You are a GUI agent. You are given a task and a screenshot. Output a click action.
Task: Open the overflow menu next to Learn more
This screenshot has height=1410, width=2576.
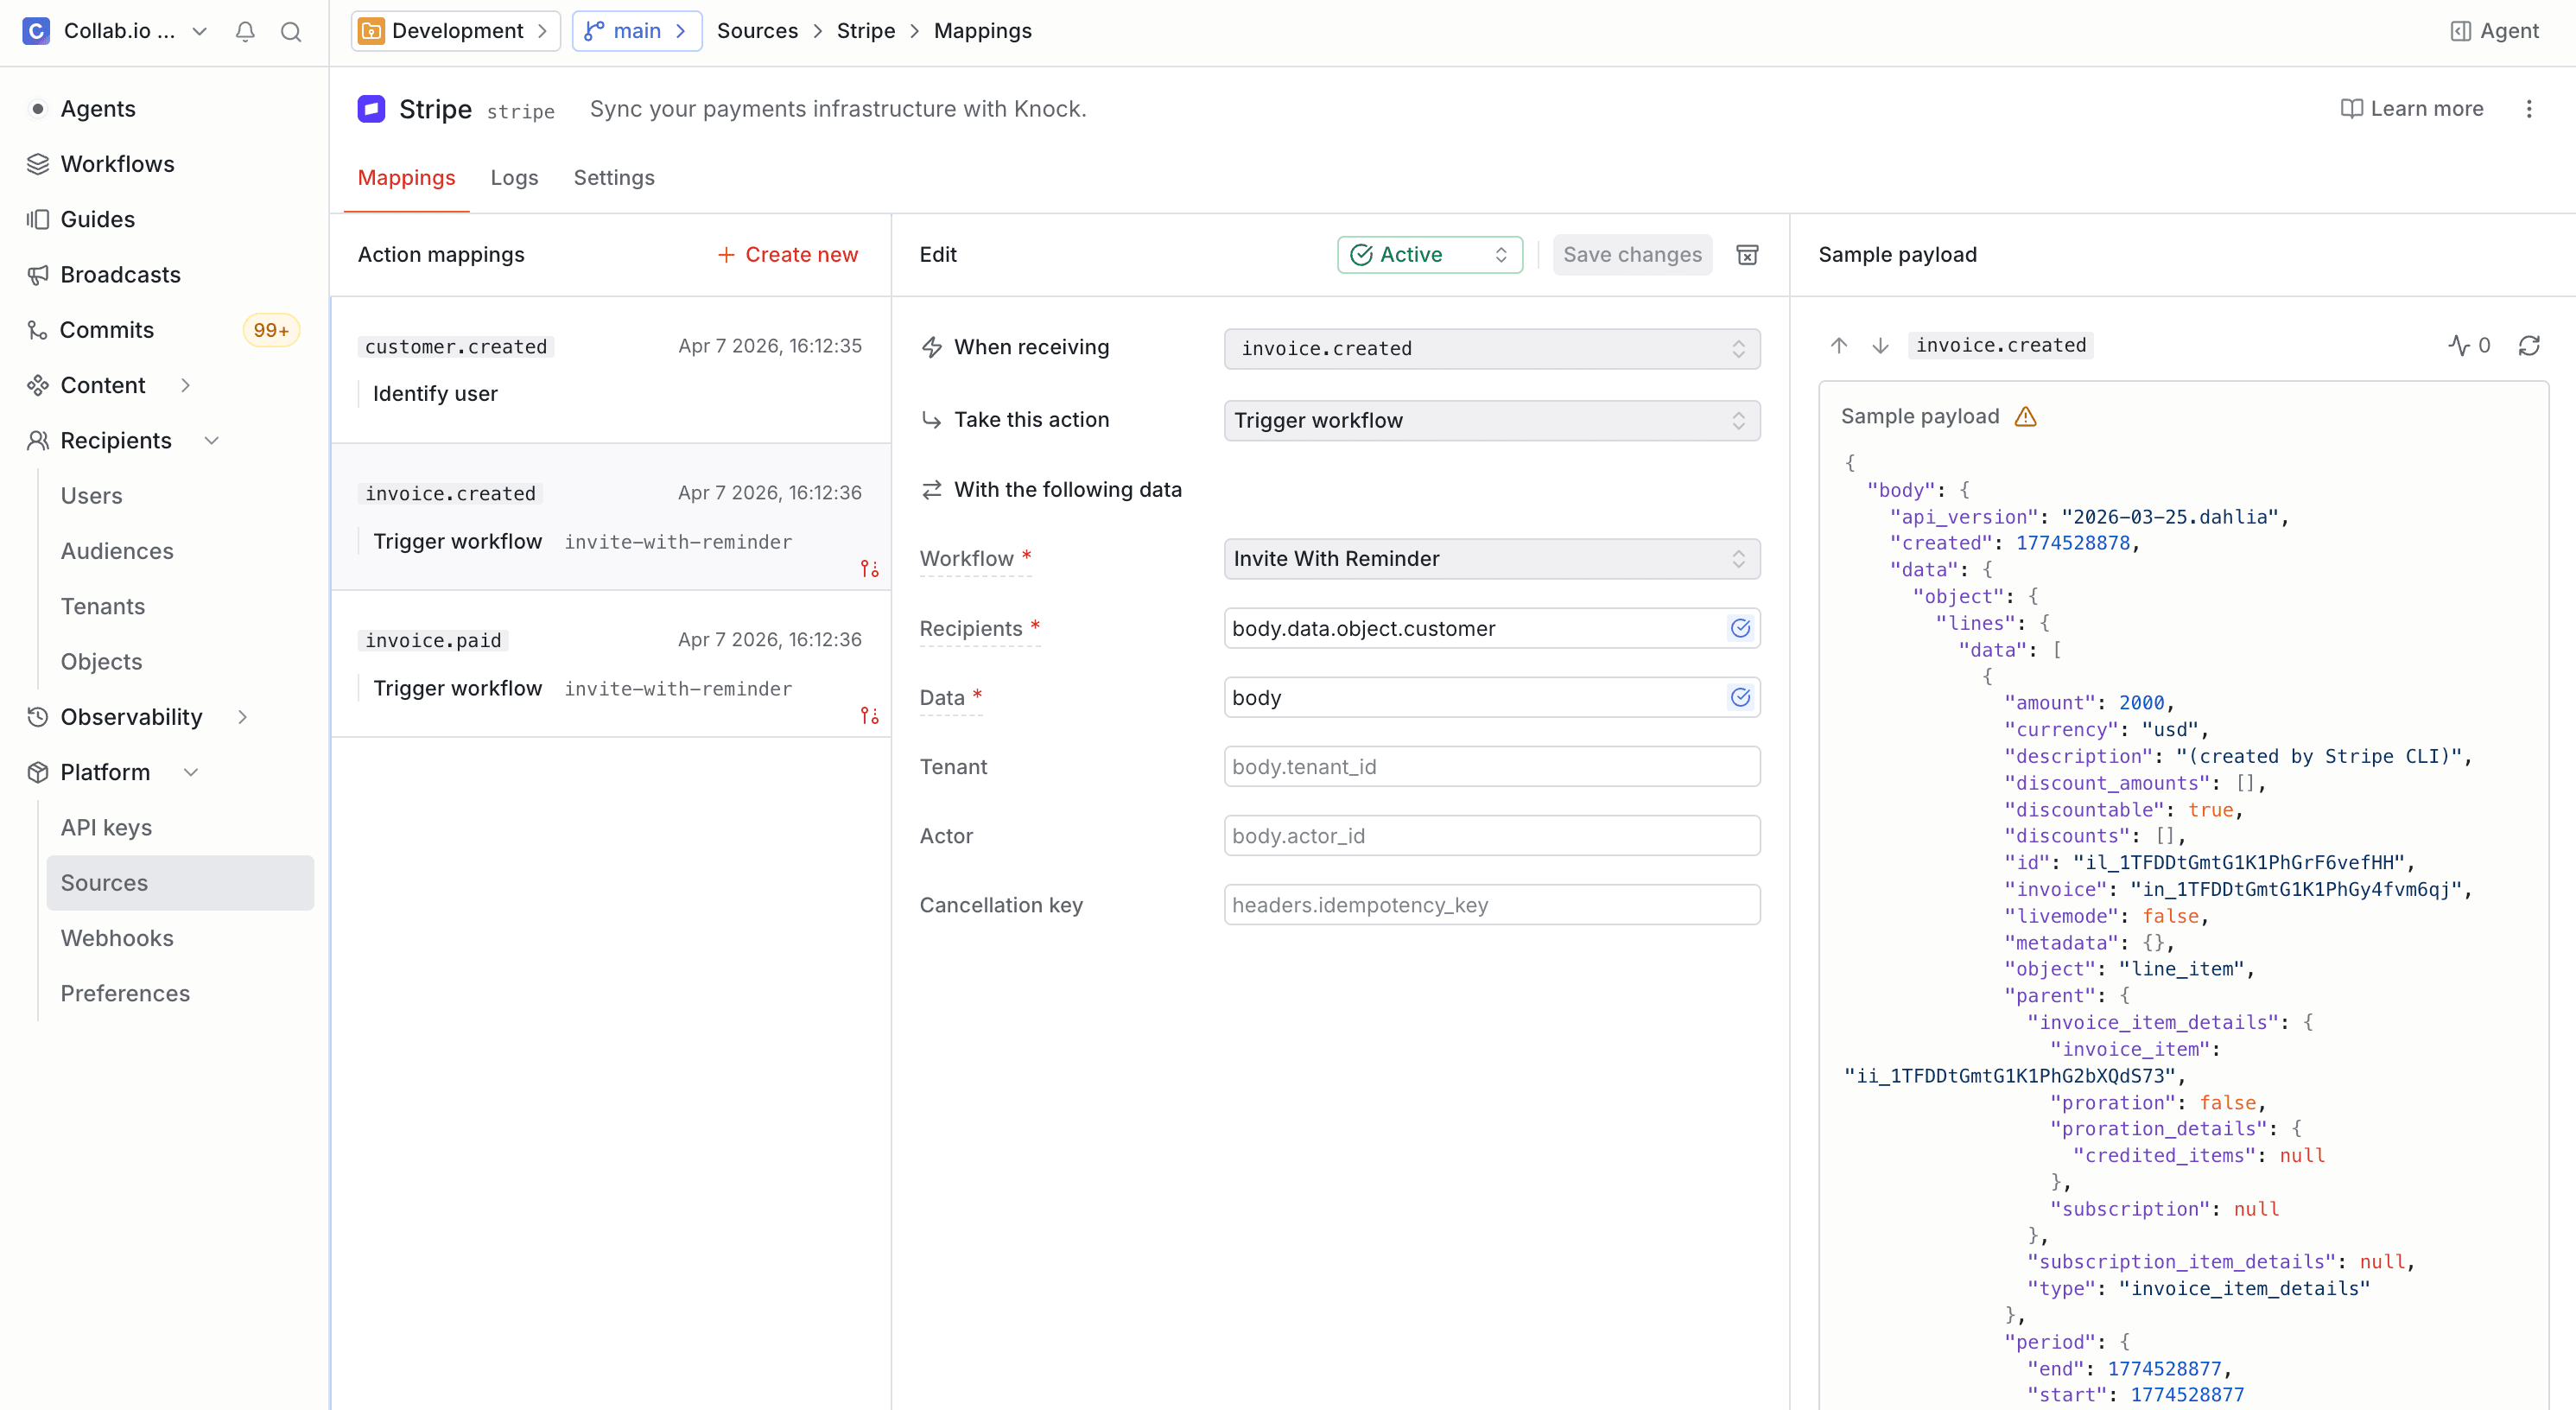coord(2529,109)
